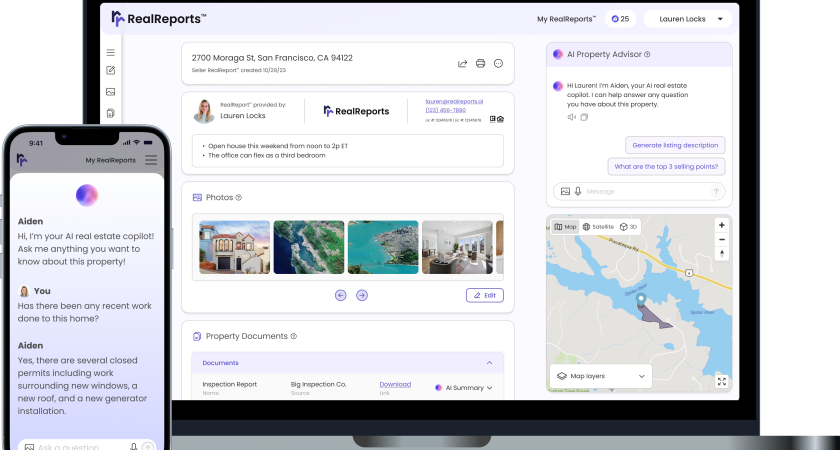Switch to Map view tab

tap(565, 227)
